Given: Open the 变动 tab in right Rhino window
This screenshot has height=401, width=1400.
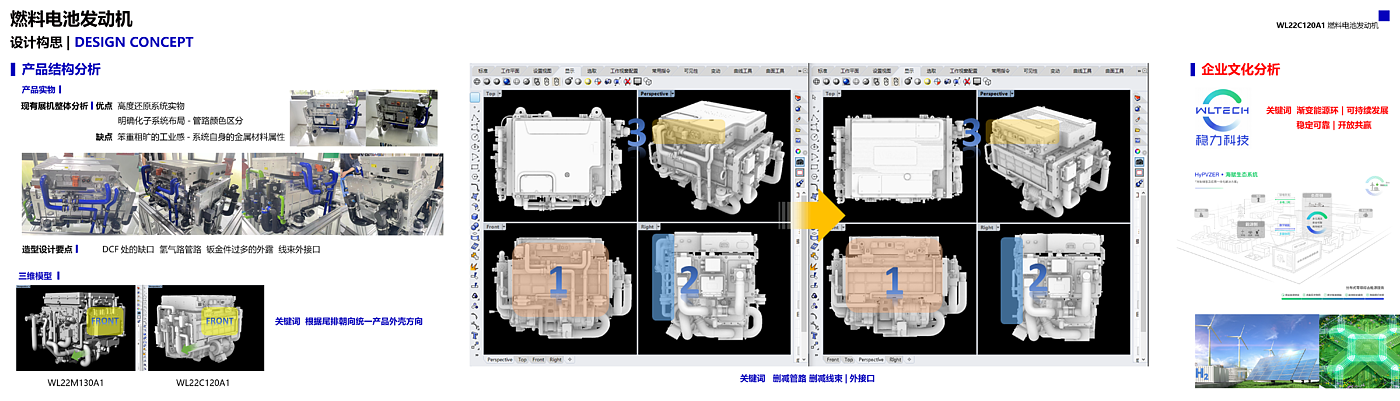Looking at the screenshot, I should pos(1055,71).
